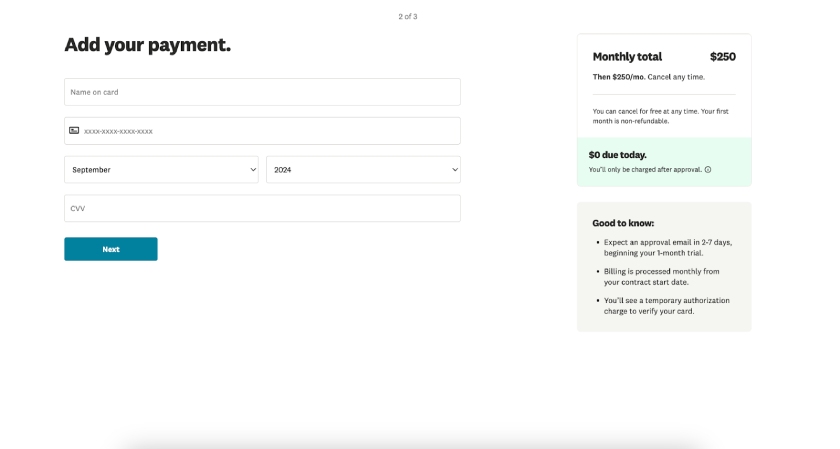This screenshot has width=840, height=449.
Task: Click the Name on card field
Action: (x=262, y=92)
